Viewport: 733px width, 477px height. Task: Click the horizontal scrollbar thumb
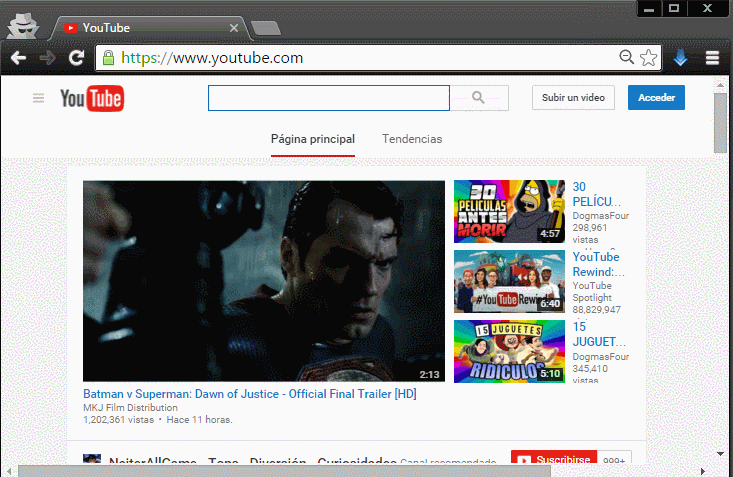pyautogui.click(x=284, y=471)
